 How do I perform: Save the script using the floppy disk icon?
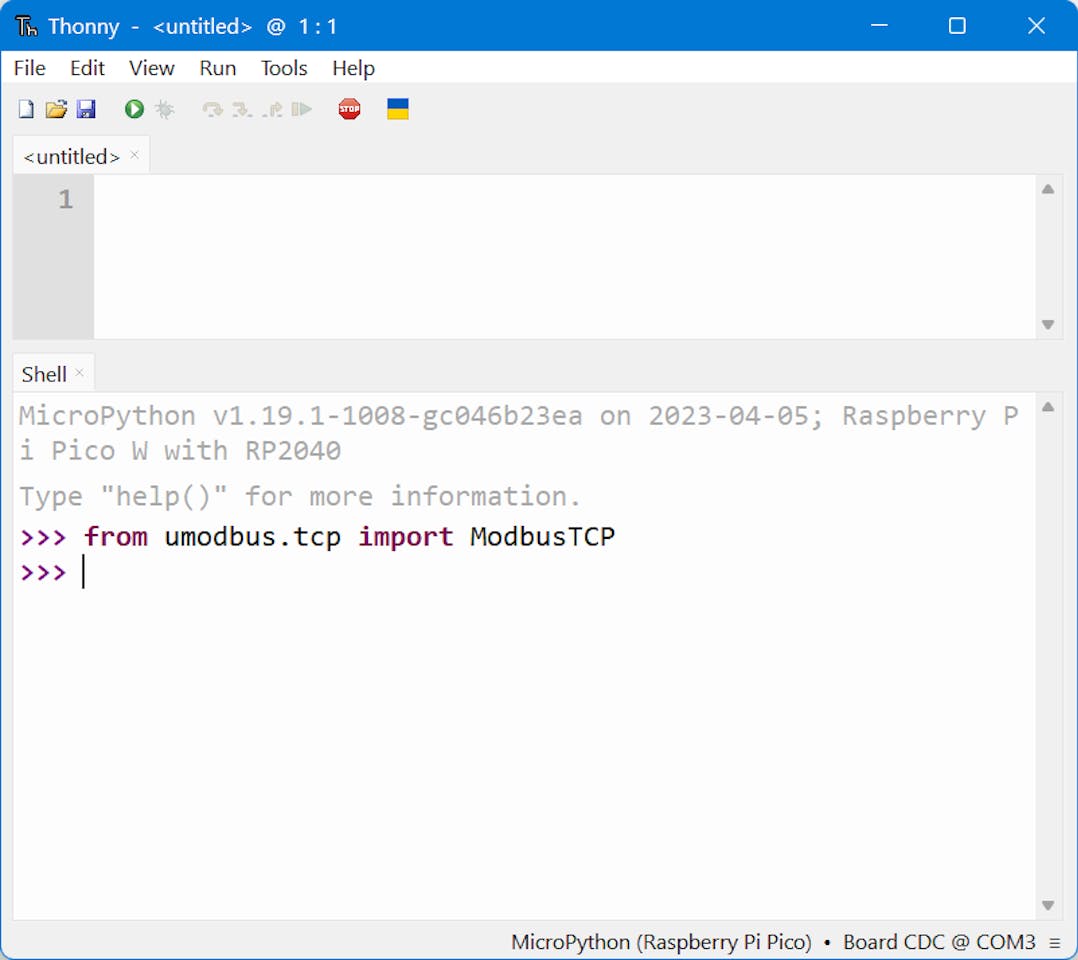click(86, 109)
